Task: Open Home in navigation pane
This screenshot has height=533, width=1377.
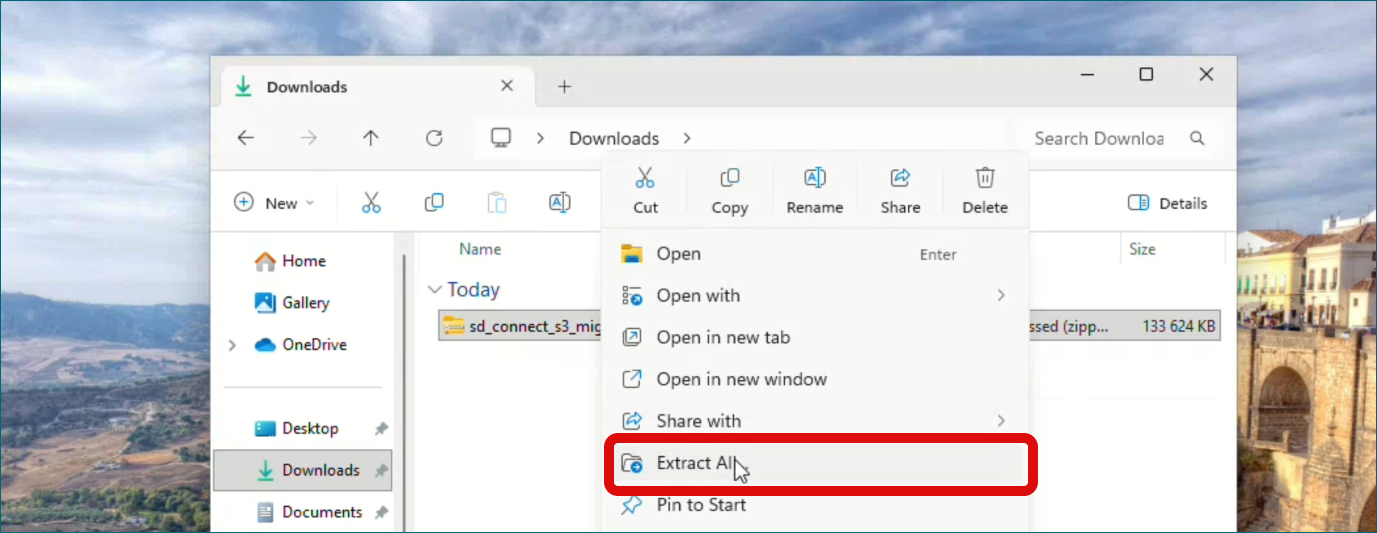Action: pyautogui.click(x=302, y=261)
